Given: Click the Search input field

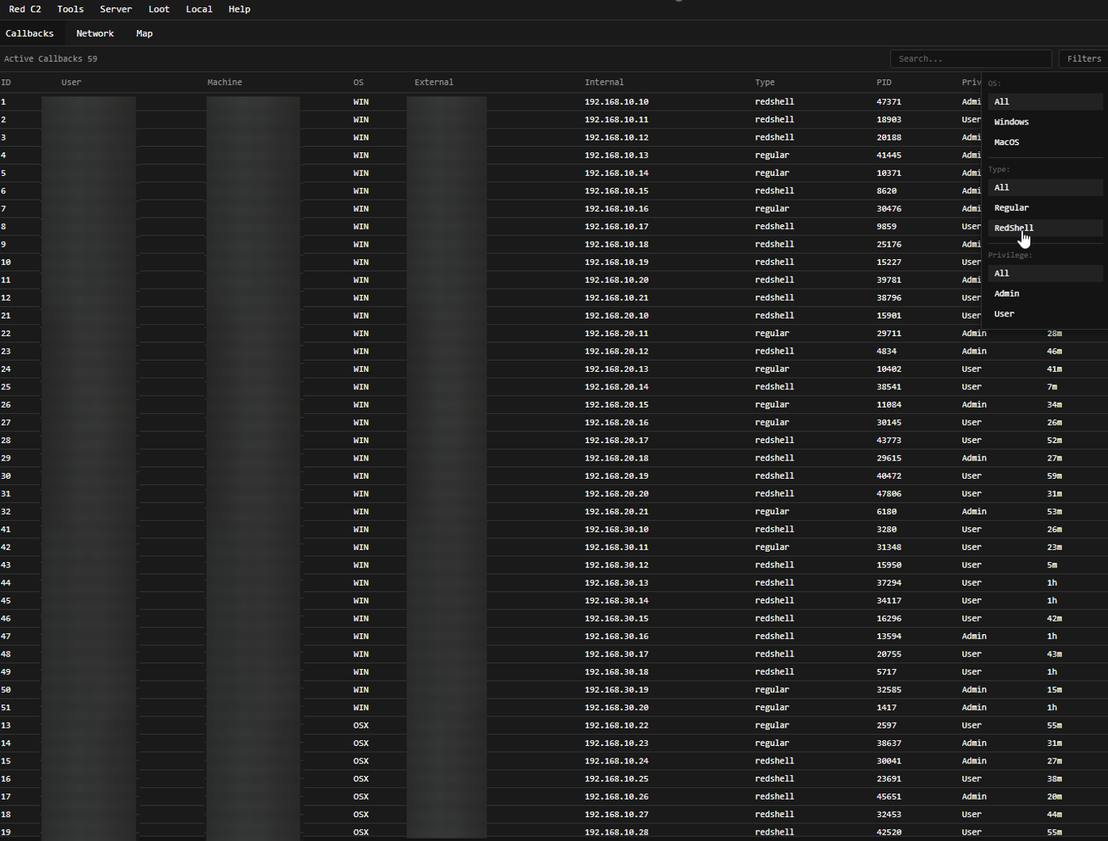Looking at the screenshot, I should pos(971,59).
